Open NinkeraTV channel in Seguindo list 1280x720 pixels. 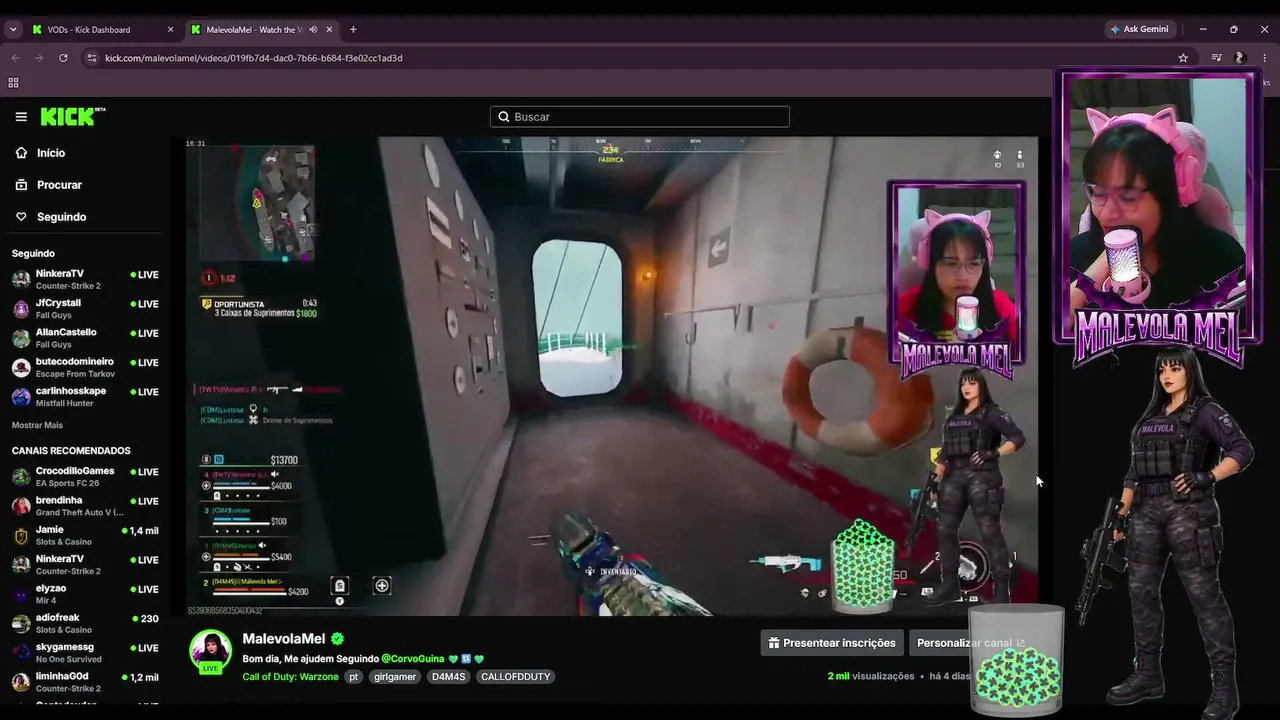85,279
